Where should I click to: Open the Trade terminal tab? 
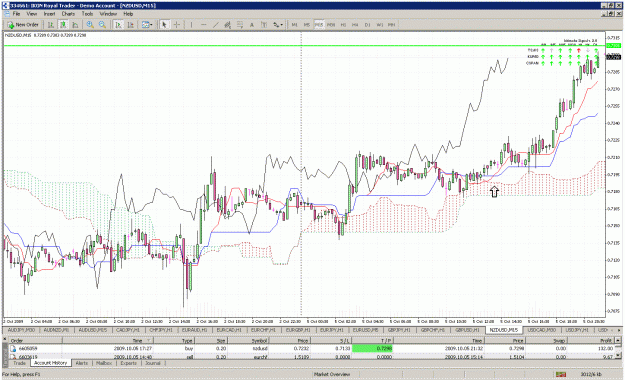tap(19, 363)
